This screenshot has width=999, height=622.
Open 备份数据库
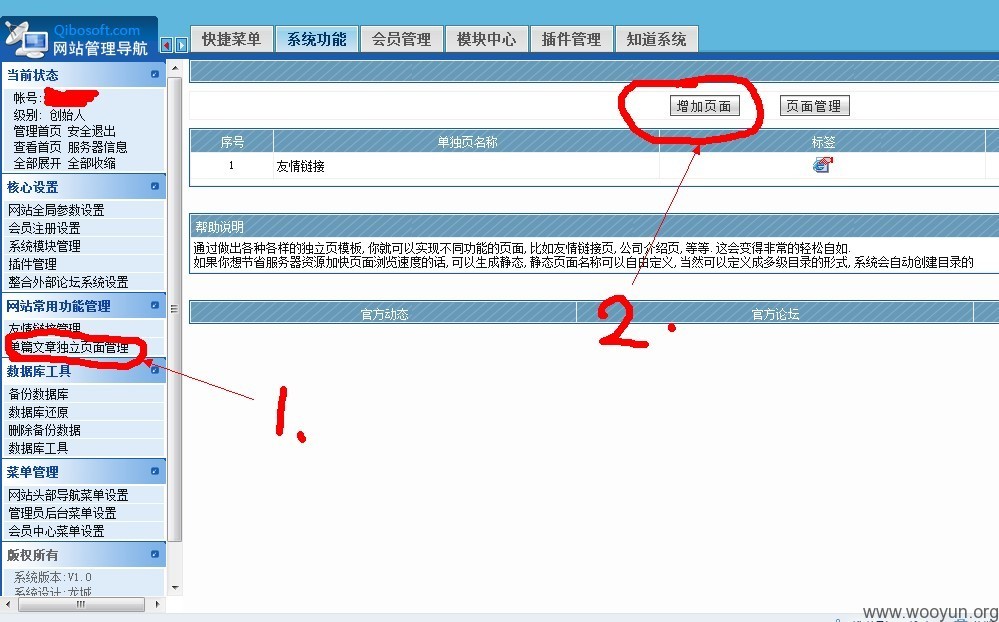38,394
